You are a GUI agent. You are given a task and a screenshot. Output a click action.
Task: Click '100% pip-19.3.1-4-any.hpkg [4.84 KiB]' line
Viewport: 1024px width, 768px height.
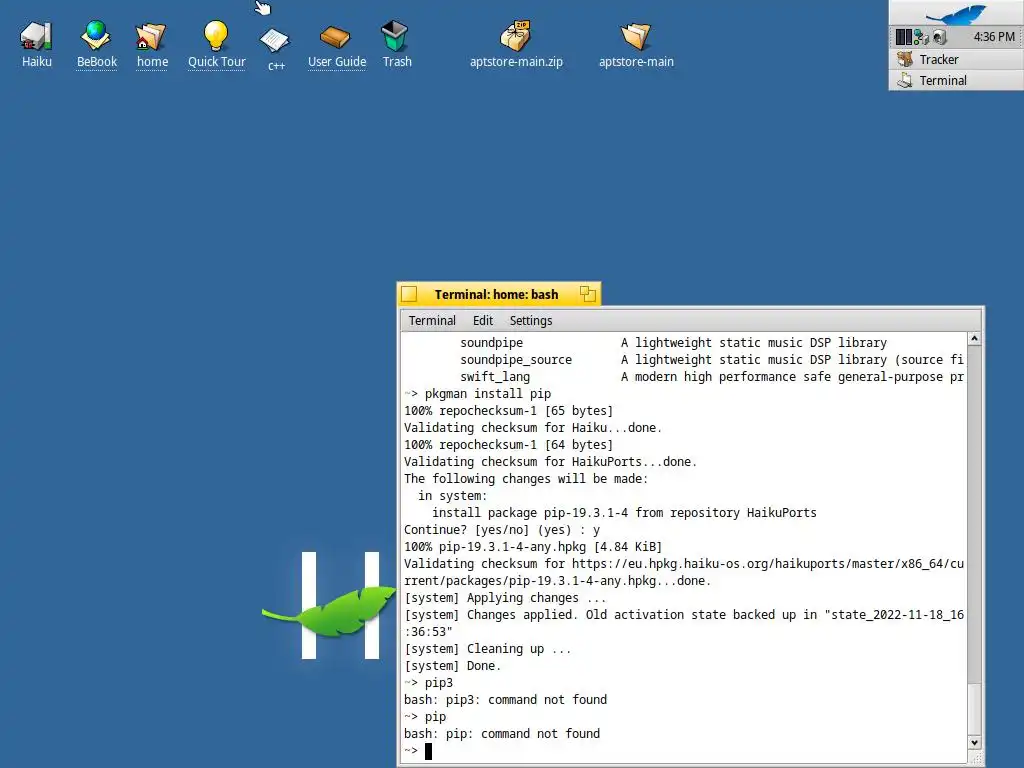pos(533,547)
